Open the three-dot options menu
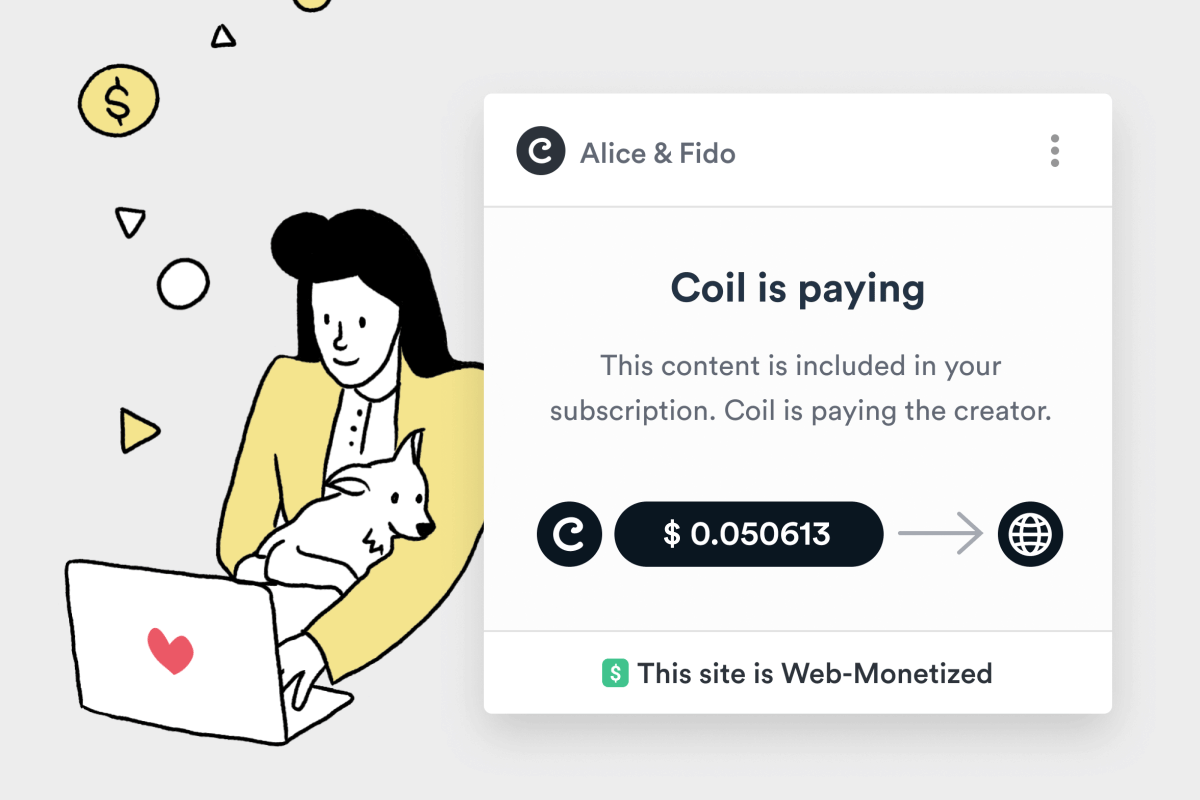The width and height of the screenshot is (1200, 800). point(1054,151)
